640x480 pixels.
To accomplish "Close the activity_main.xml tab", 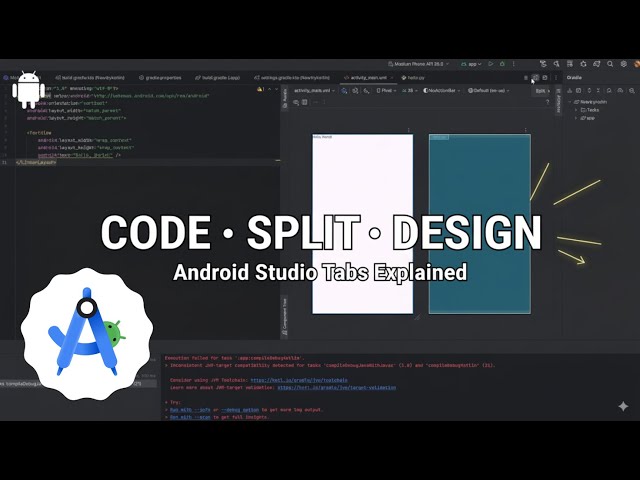I will (392, 78).
